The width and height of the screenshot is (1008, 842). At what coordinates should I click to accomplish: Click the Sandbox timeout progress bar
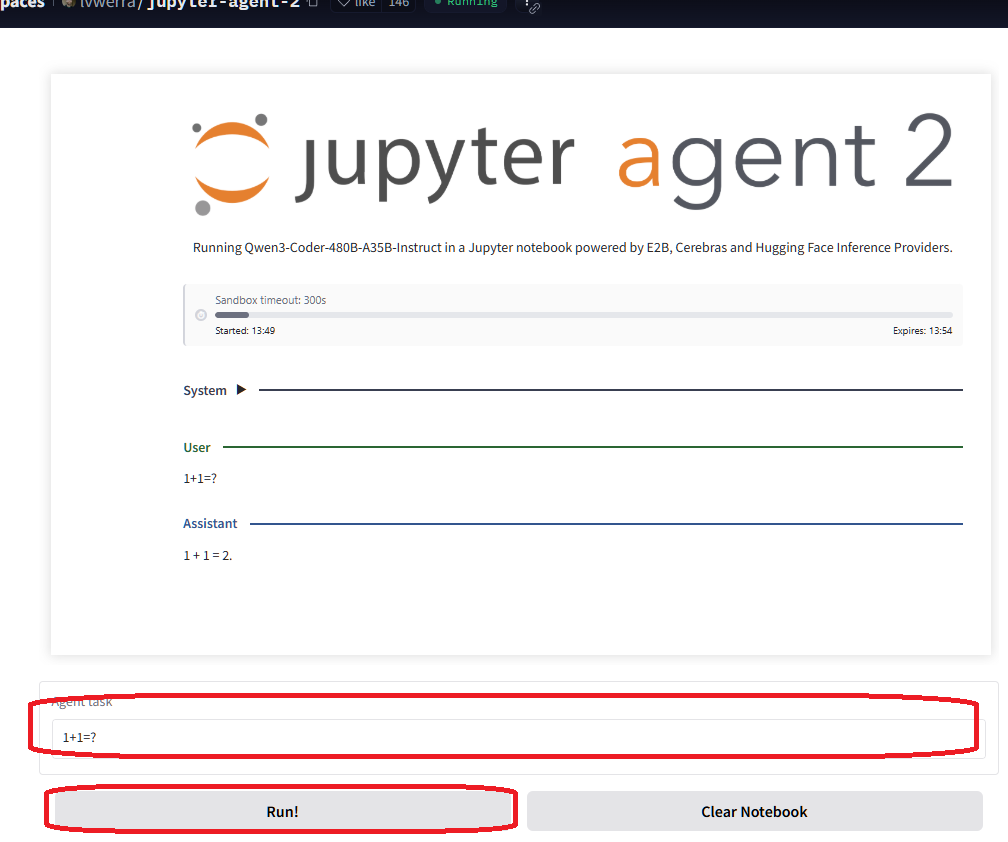pos(583,315)
